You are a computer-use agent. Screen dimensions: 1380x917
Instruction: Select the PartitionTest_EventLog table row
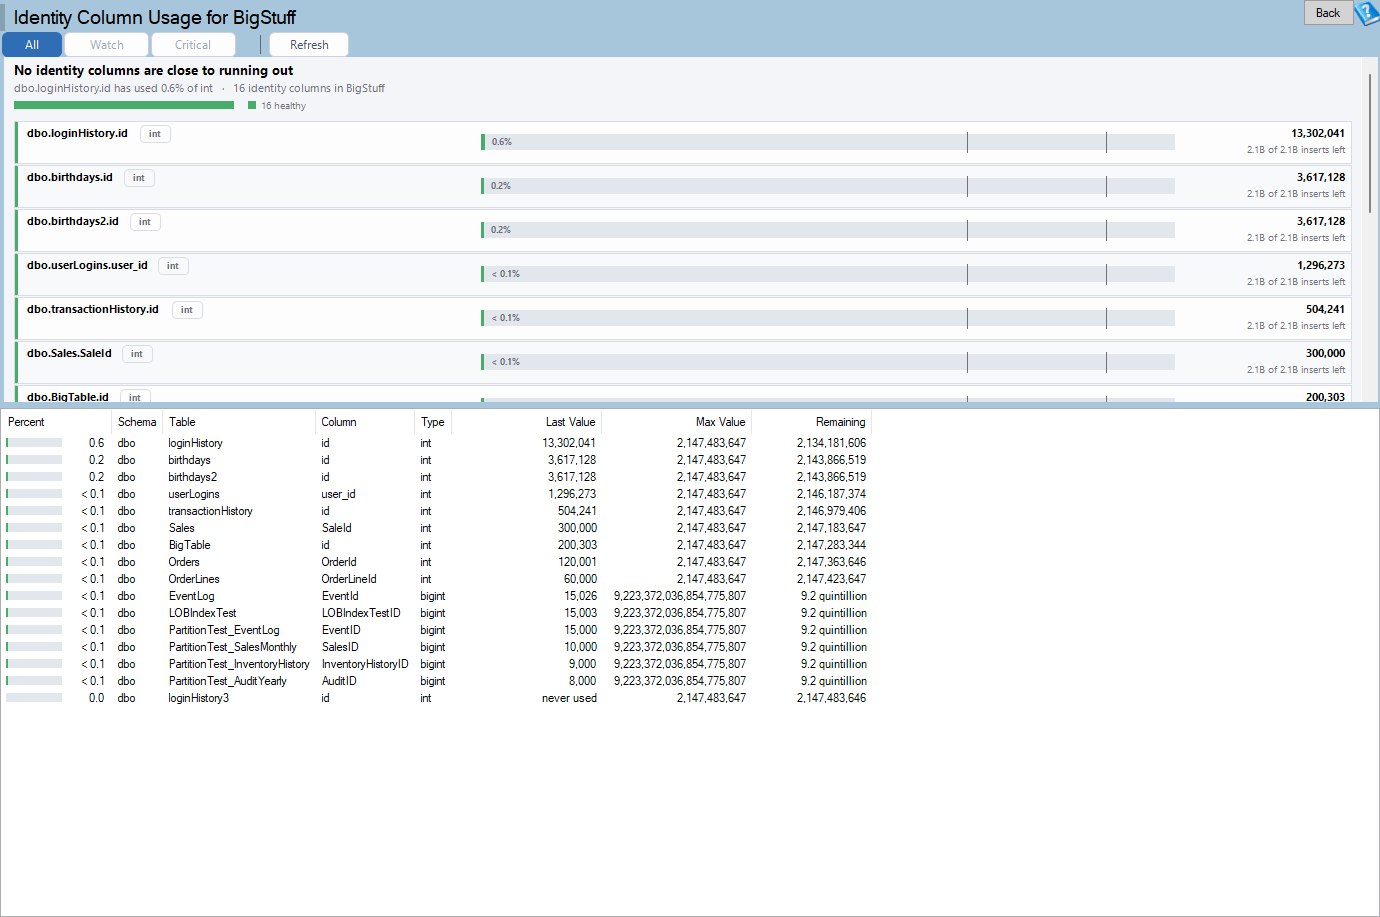coord(437,630)
